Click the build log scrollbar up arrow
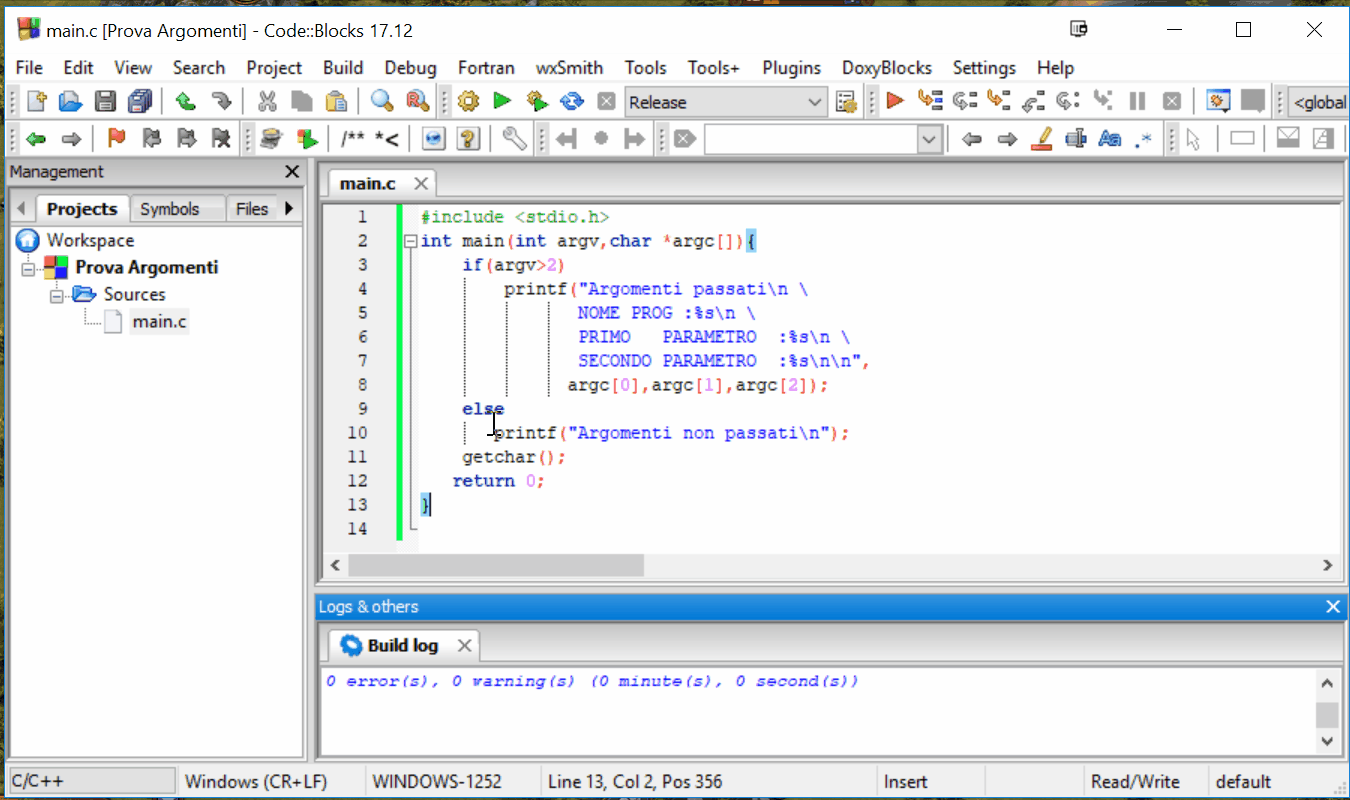The image size is (1350, 800). click(1327, 684)
